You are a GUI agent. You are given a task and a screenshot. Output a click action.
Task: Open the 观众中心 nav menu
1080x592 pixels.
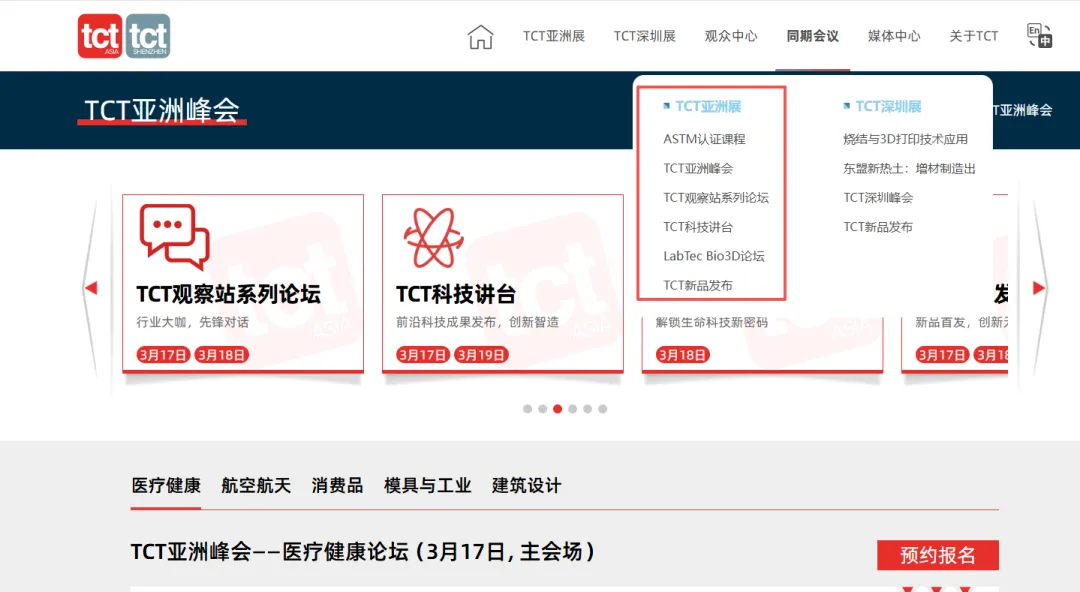731,36
